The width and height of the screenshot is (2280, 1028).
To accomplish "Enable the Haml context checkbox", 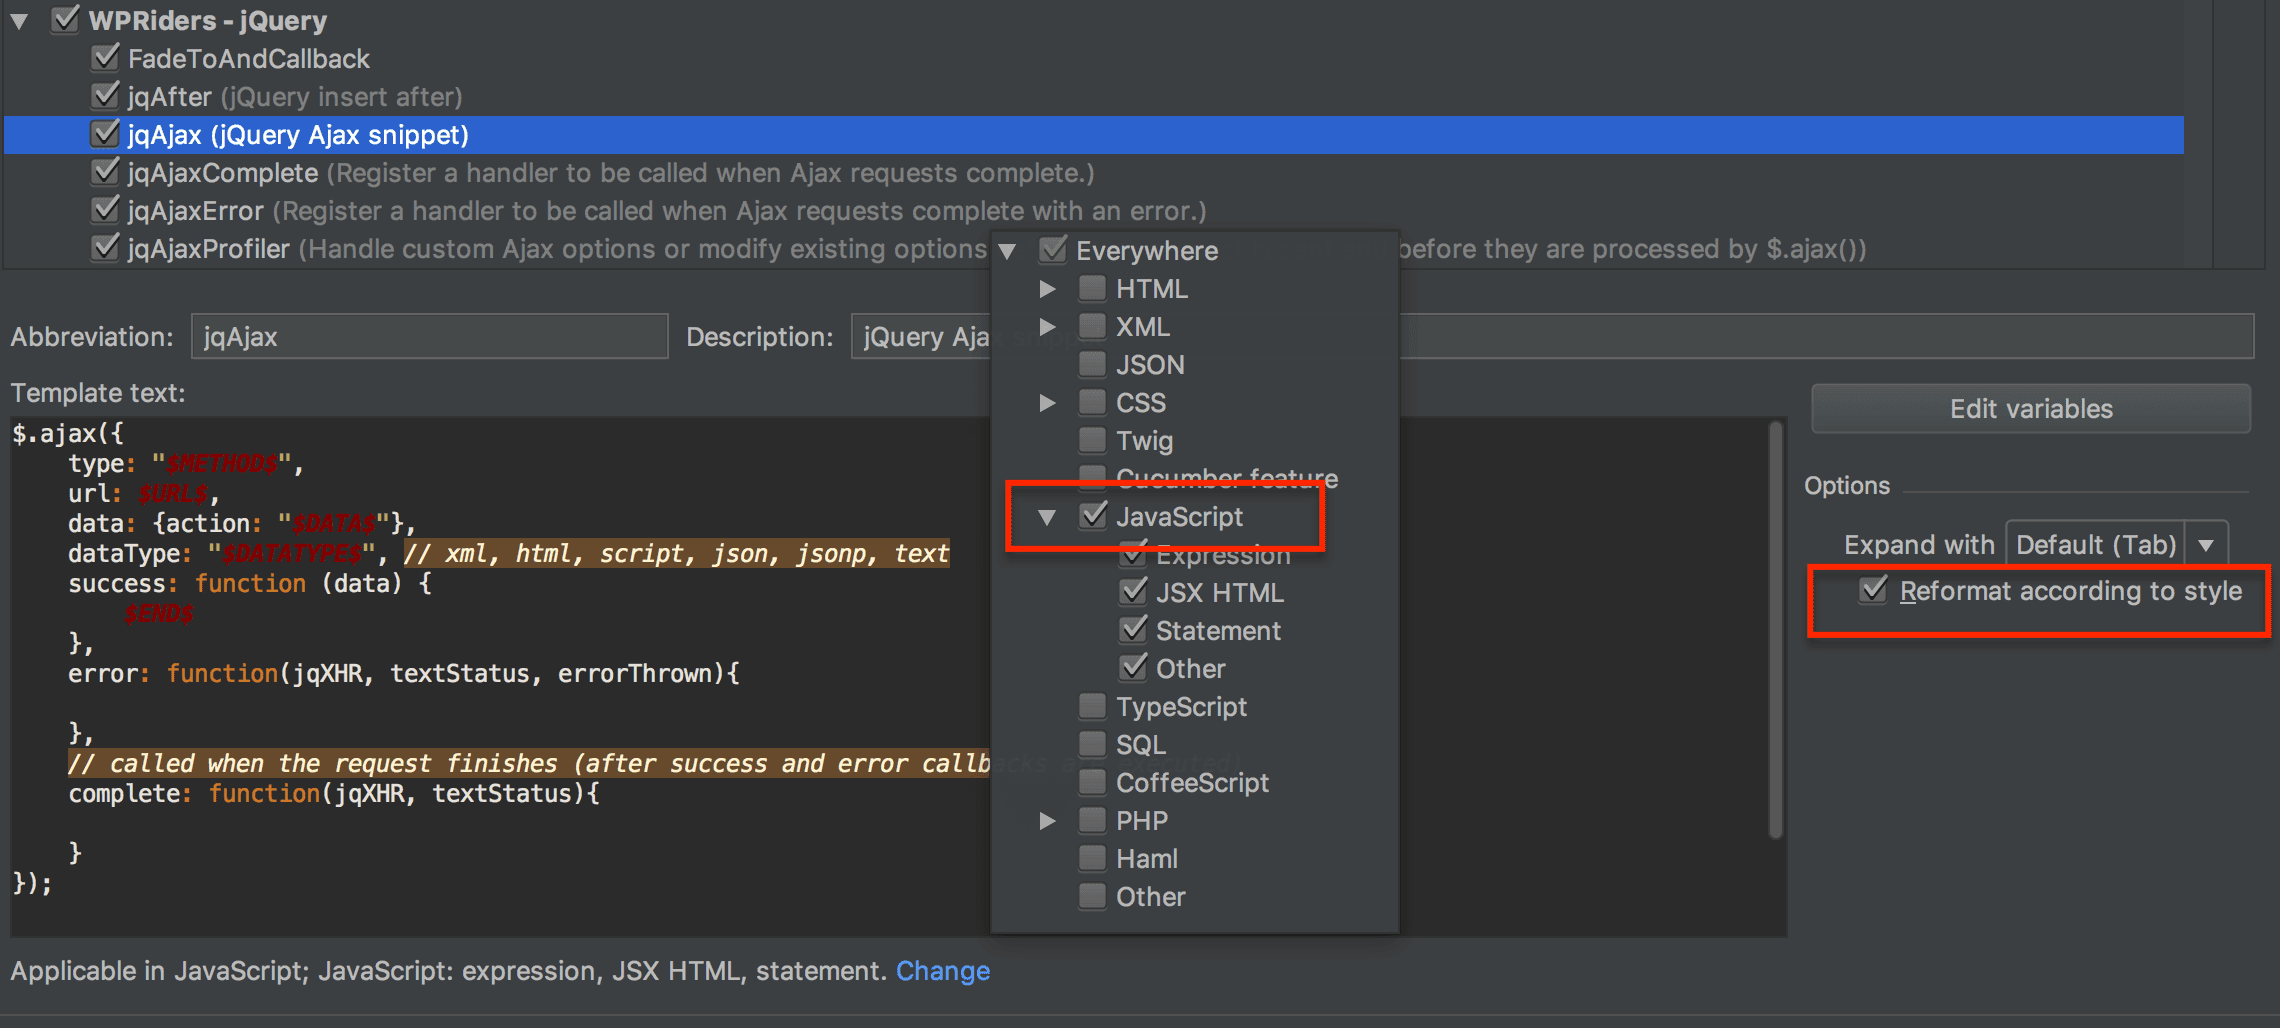I will click(x=1093, y=858).
